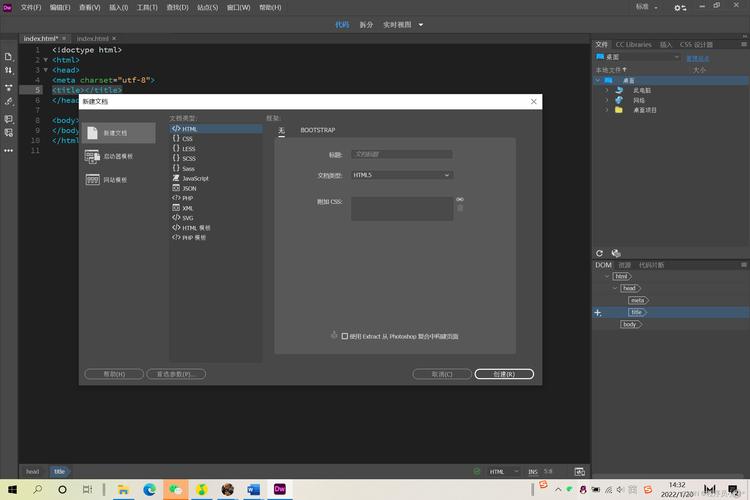The height and width of the screenshot is (500, 750).
Task: Expand the Network node in Files tree
Action: tap(607, 100)
